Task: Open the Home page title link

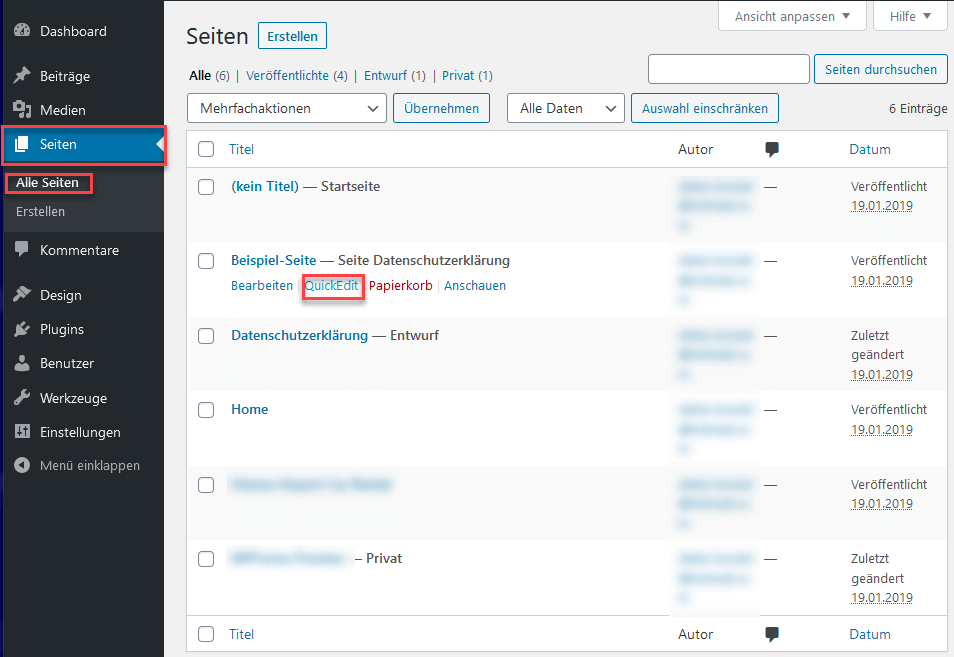Action: point(249,409)
